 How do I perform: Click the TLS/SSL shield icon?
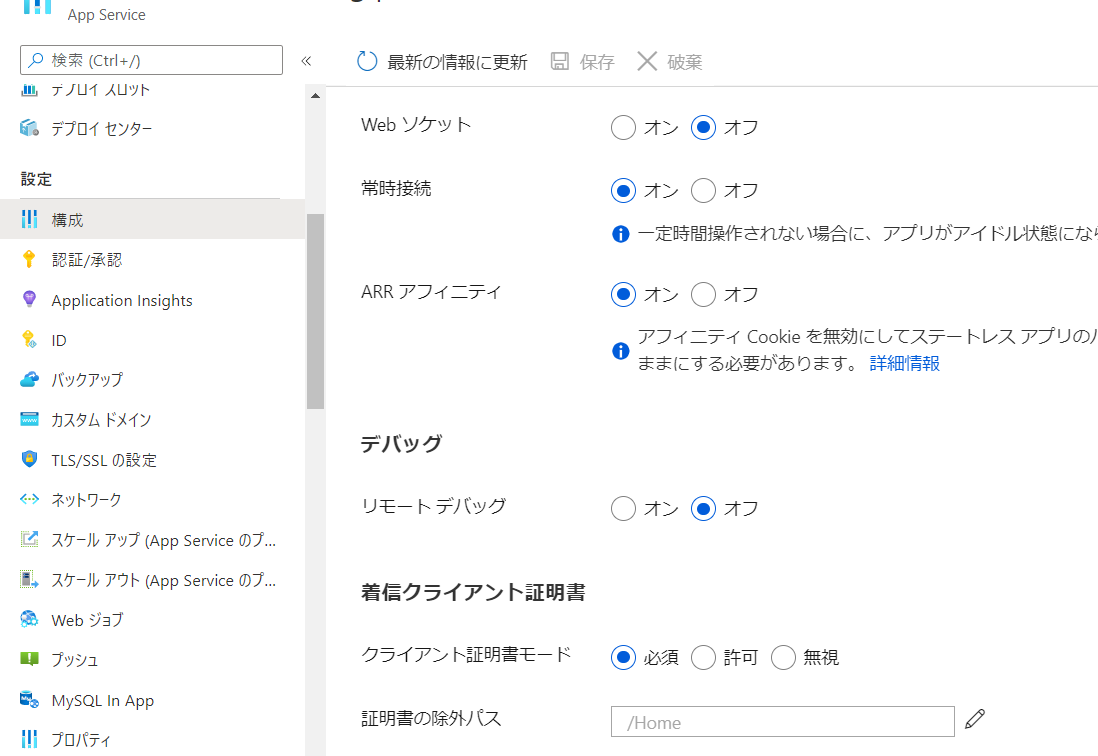29,459
